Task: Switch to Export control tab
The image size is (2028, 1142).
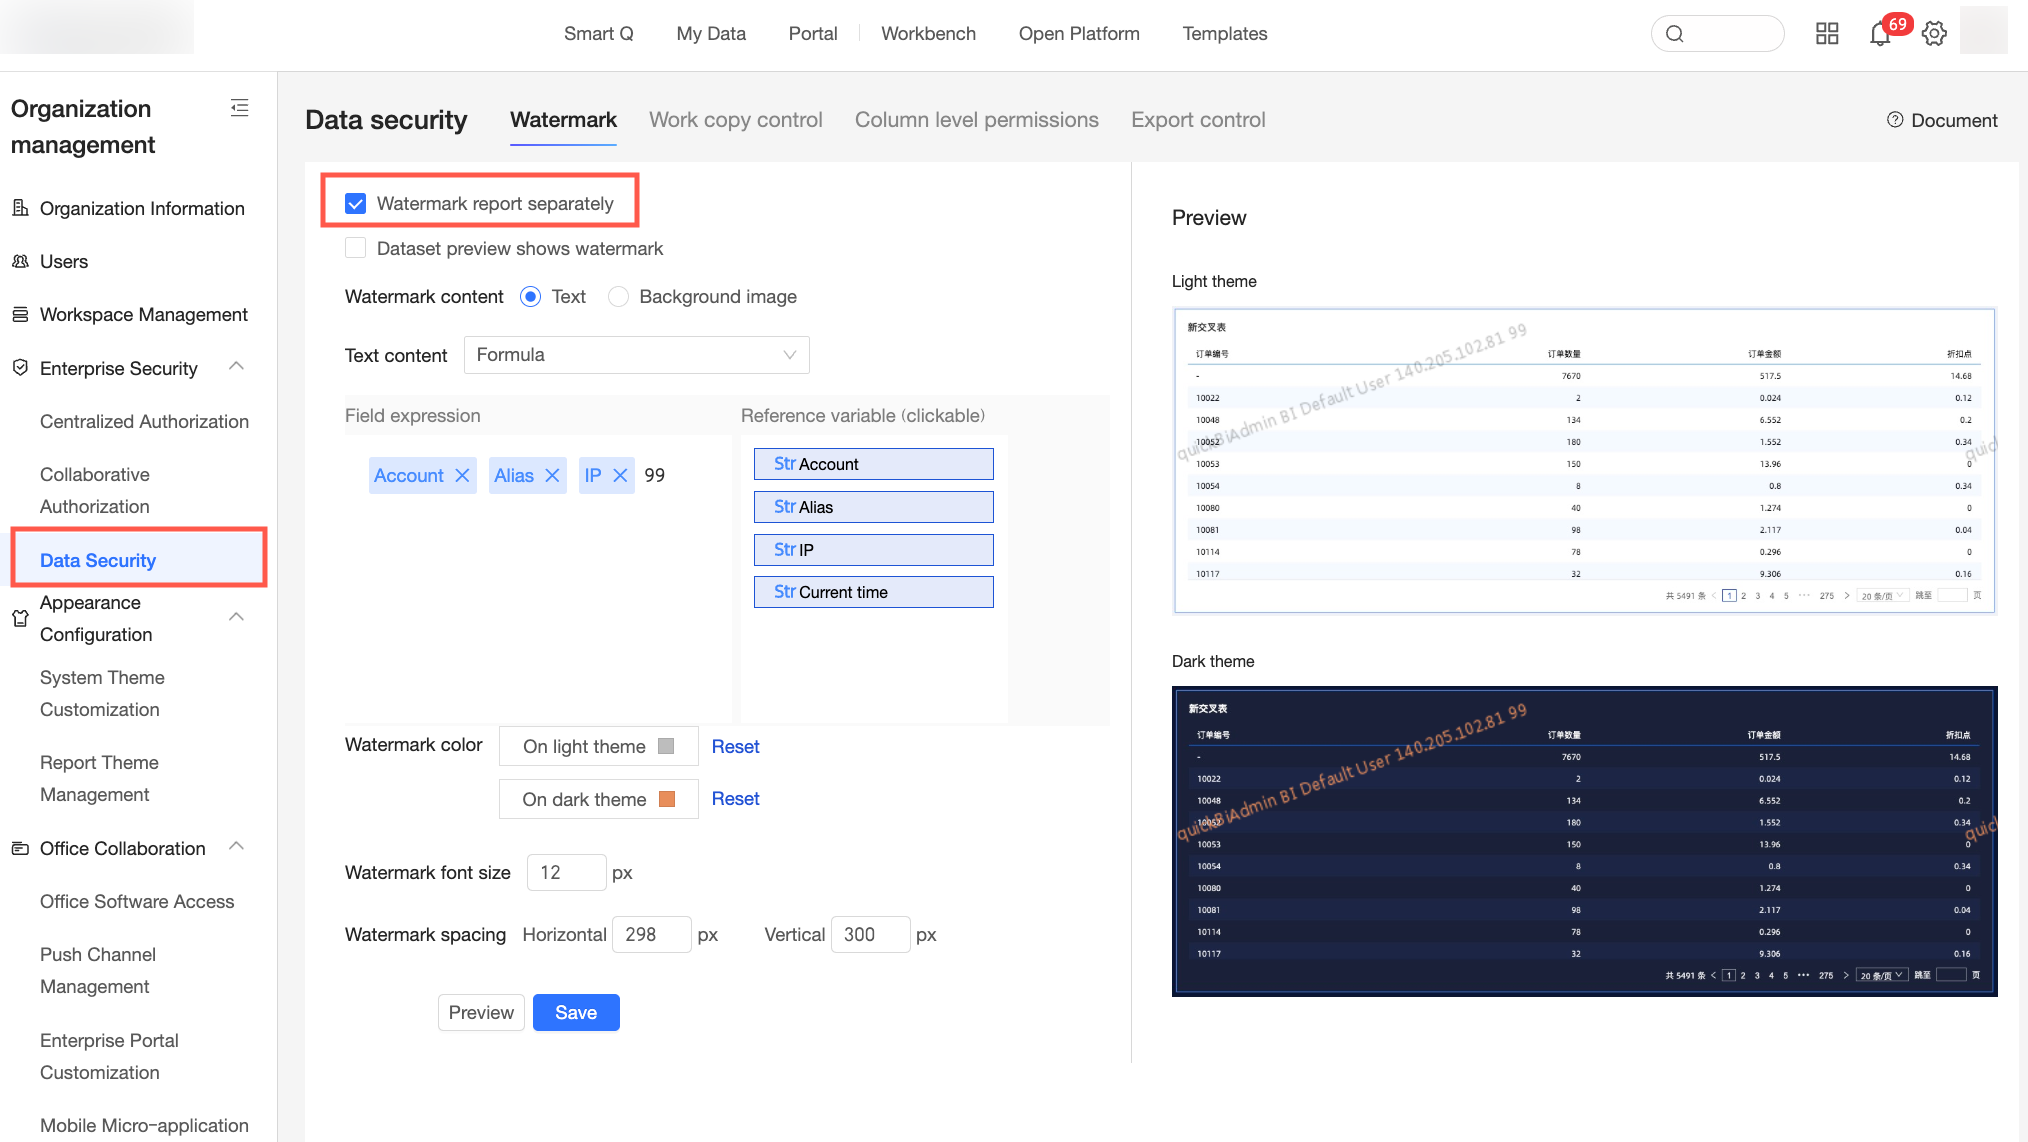Action: 1198,120
